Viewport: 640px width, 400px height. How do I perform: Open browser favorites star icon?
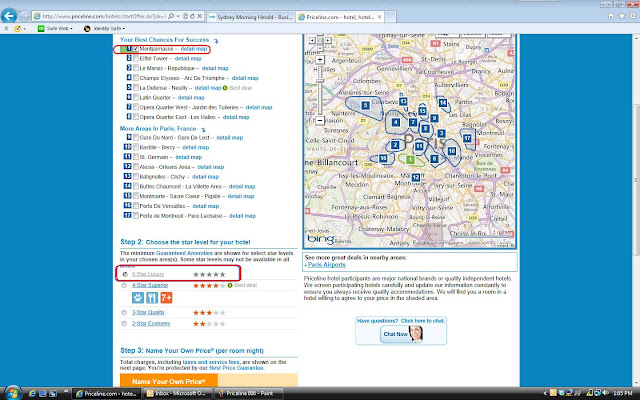pyautogui.click(x=622, y=16)
